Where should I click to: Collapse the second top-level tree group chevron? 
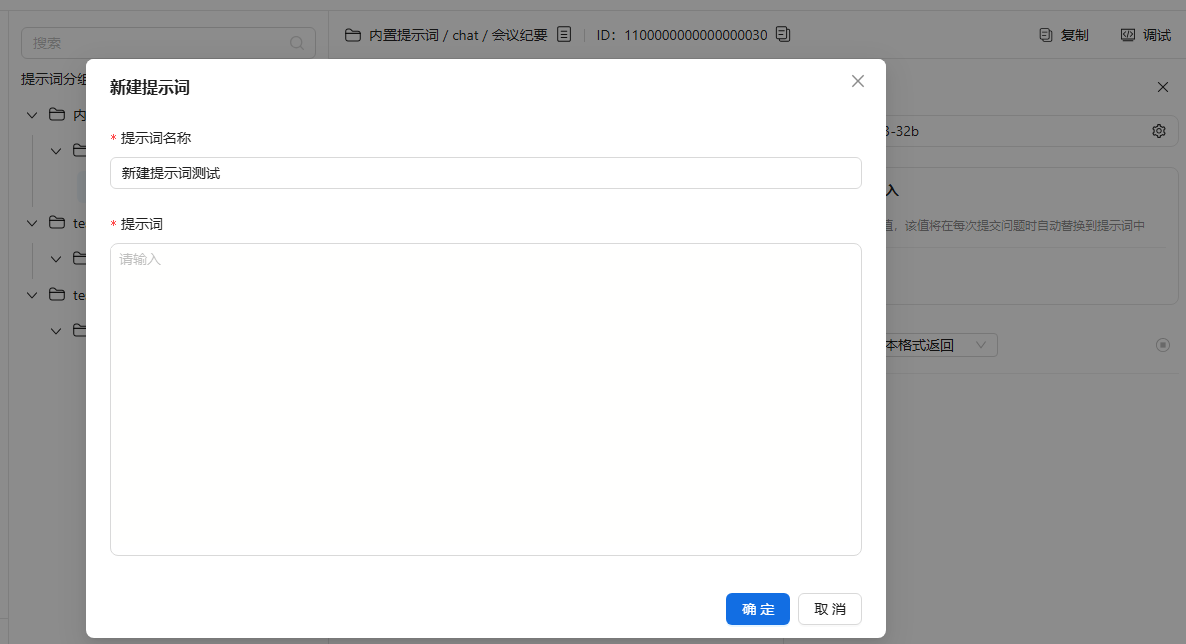click(32, 223)
